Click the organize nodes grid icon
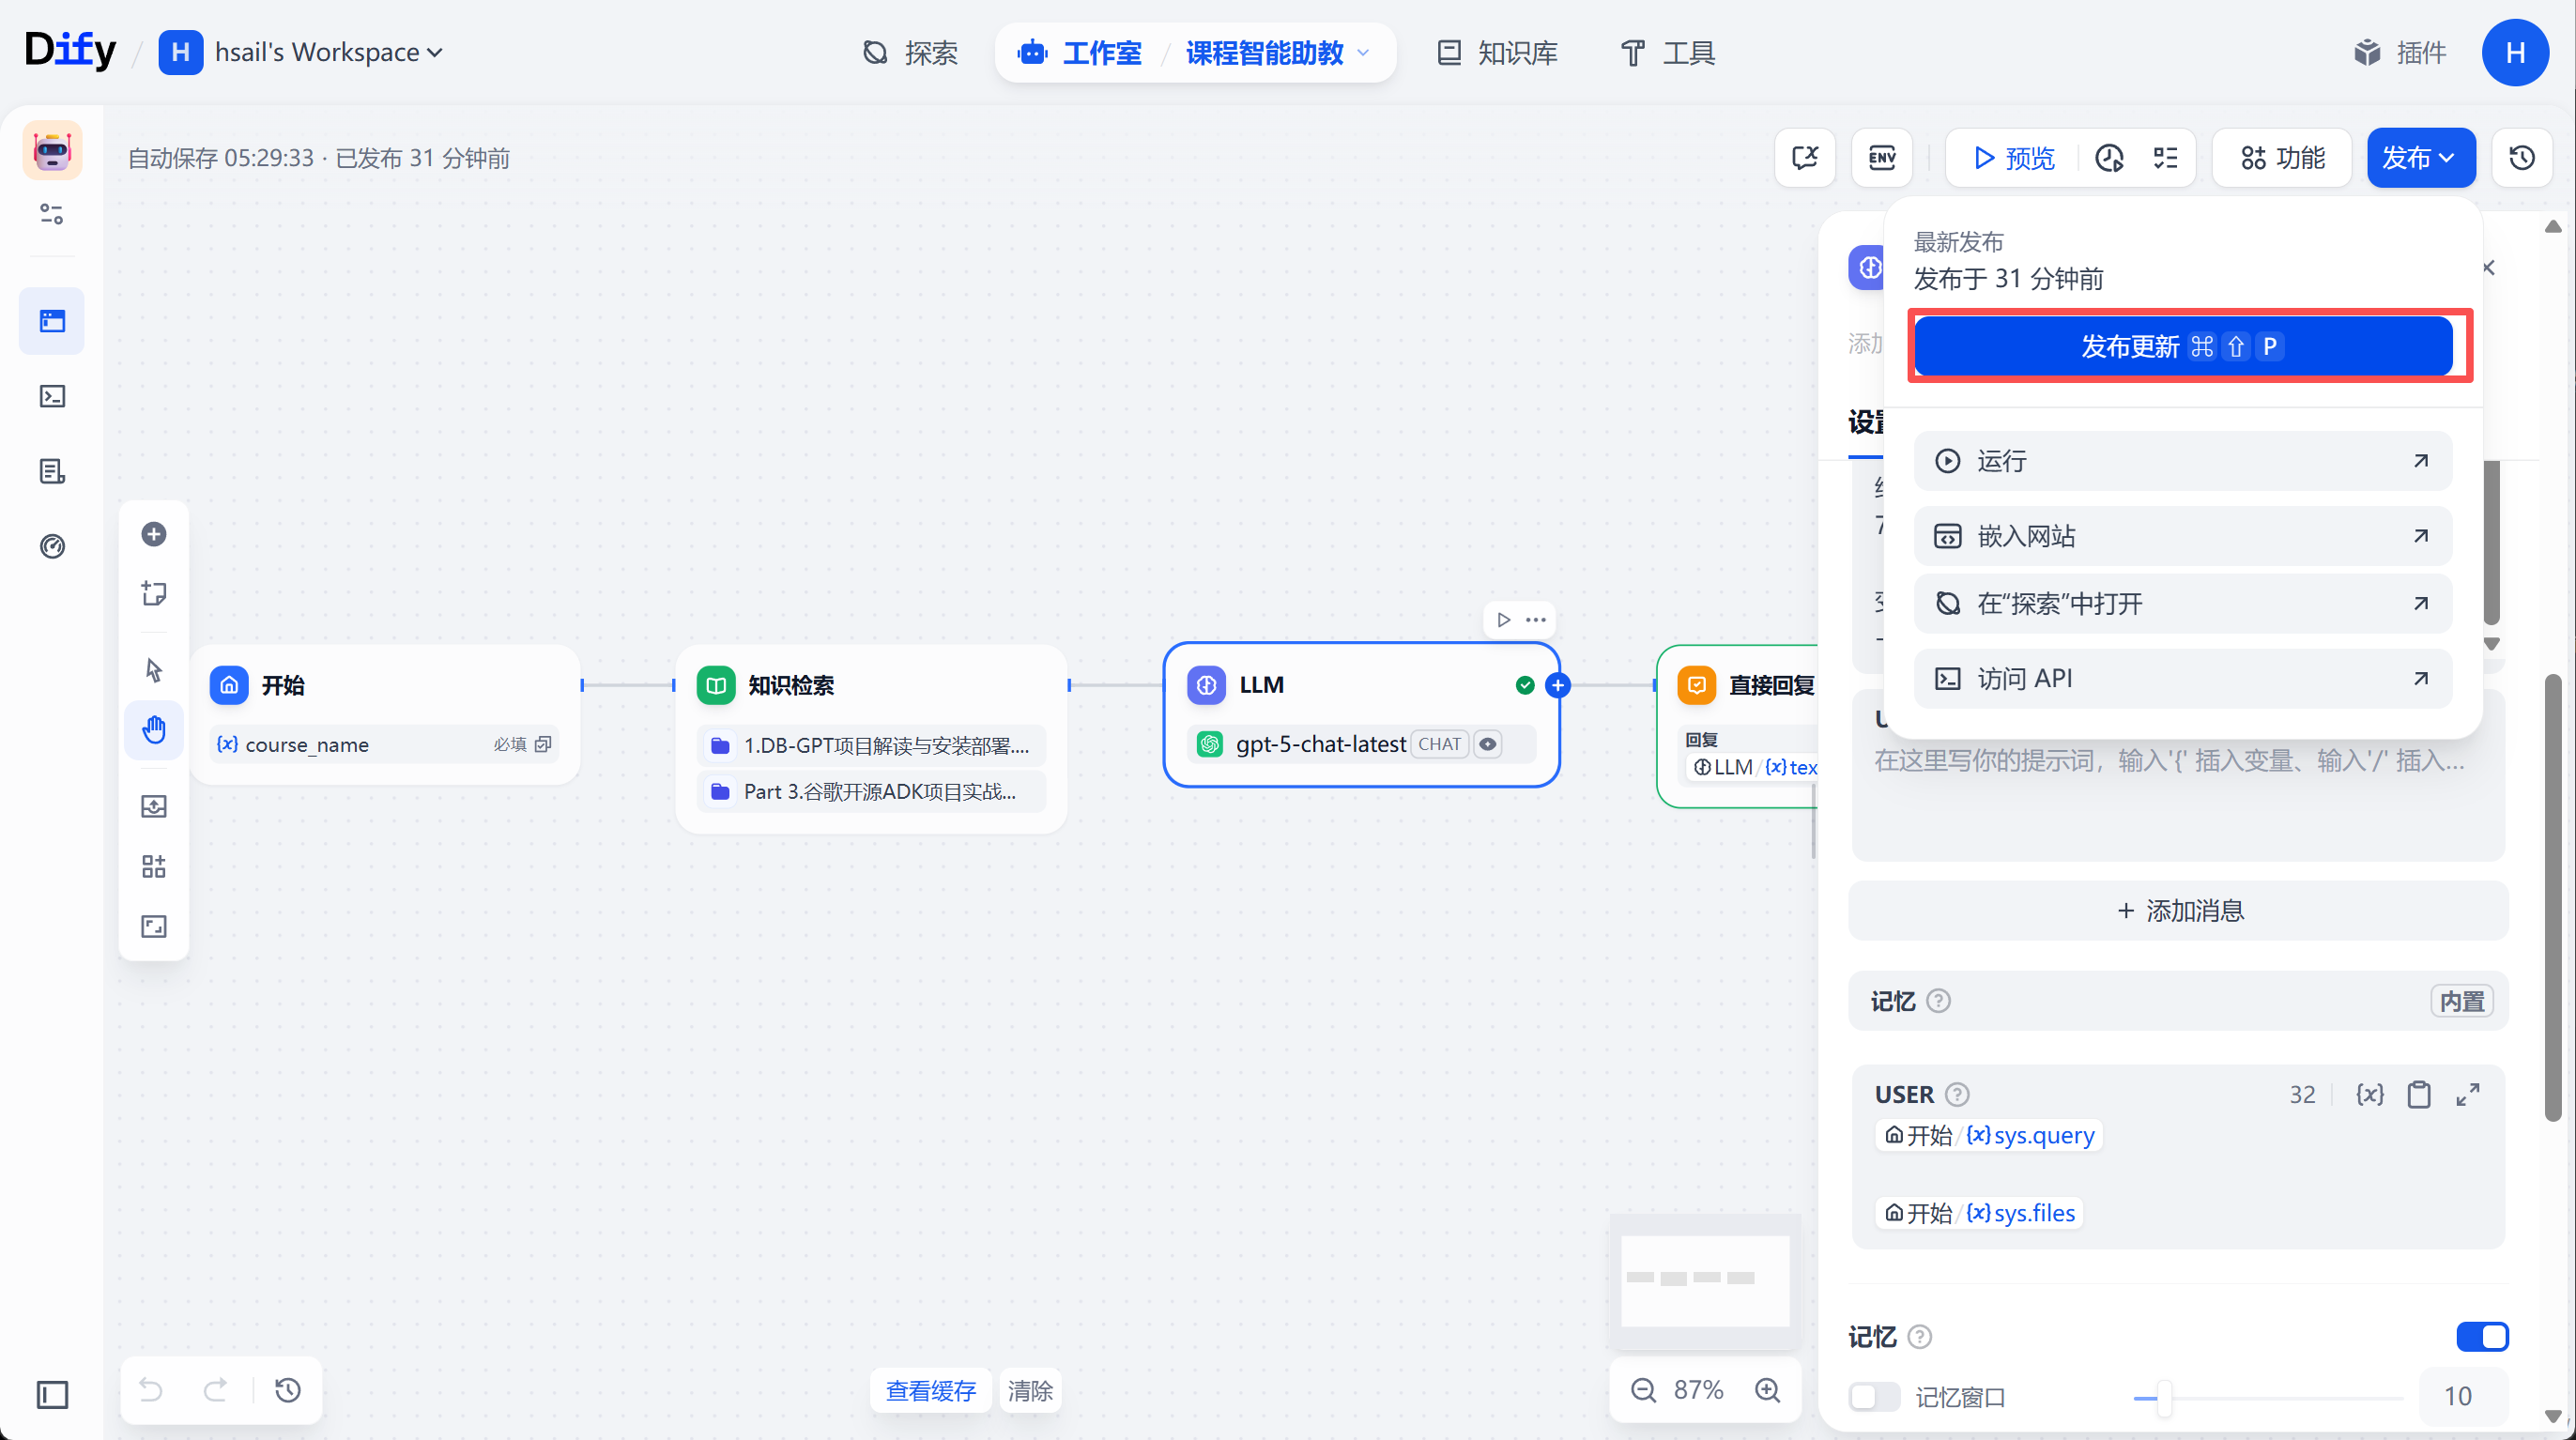 (154, 866)
